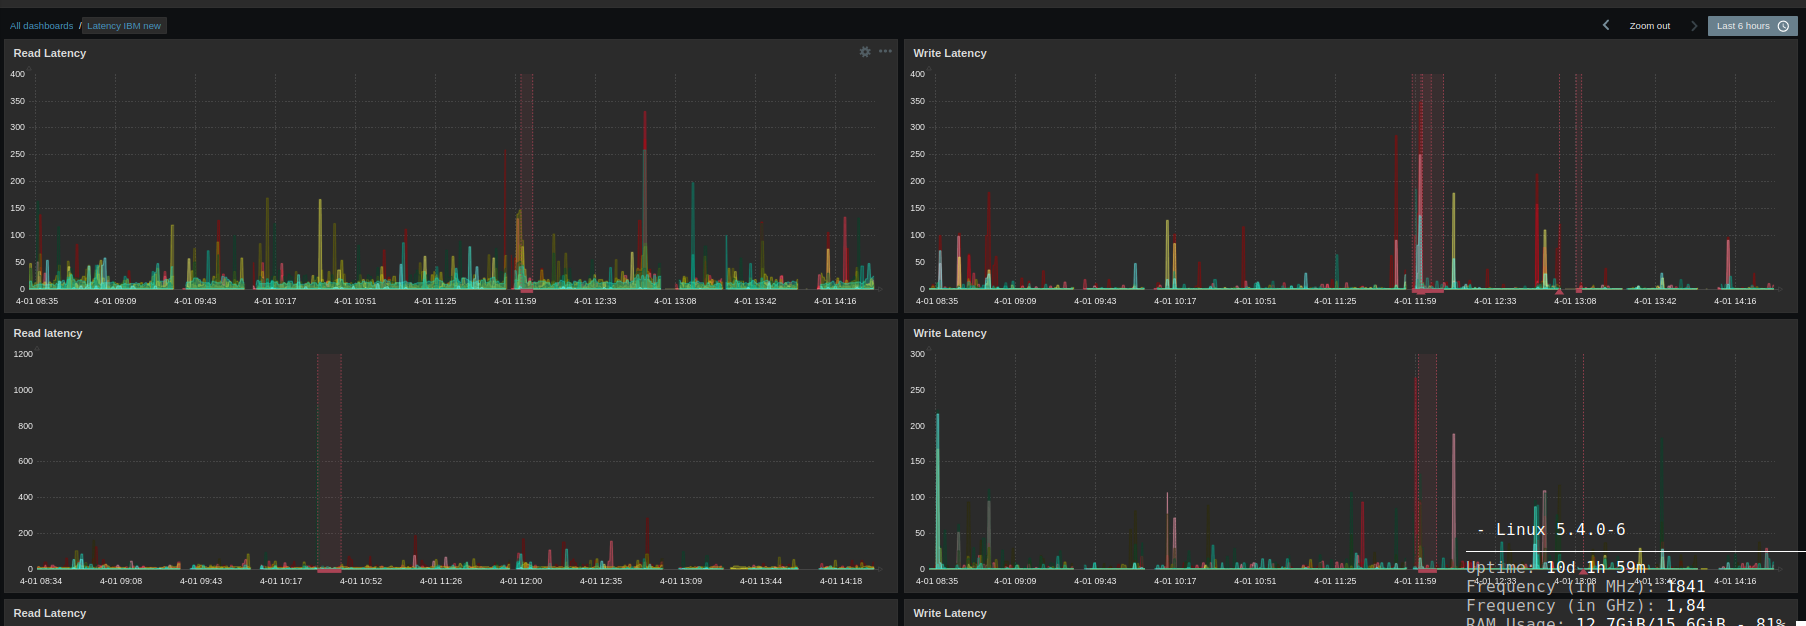Click the red shaded problem band in top Read Latency graph
The width and height of the screenshot is (1806, 626).
(526, 180)
